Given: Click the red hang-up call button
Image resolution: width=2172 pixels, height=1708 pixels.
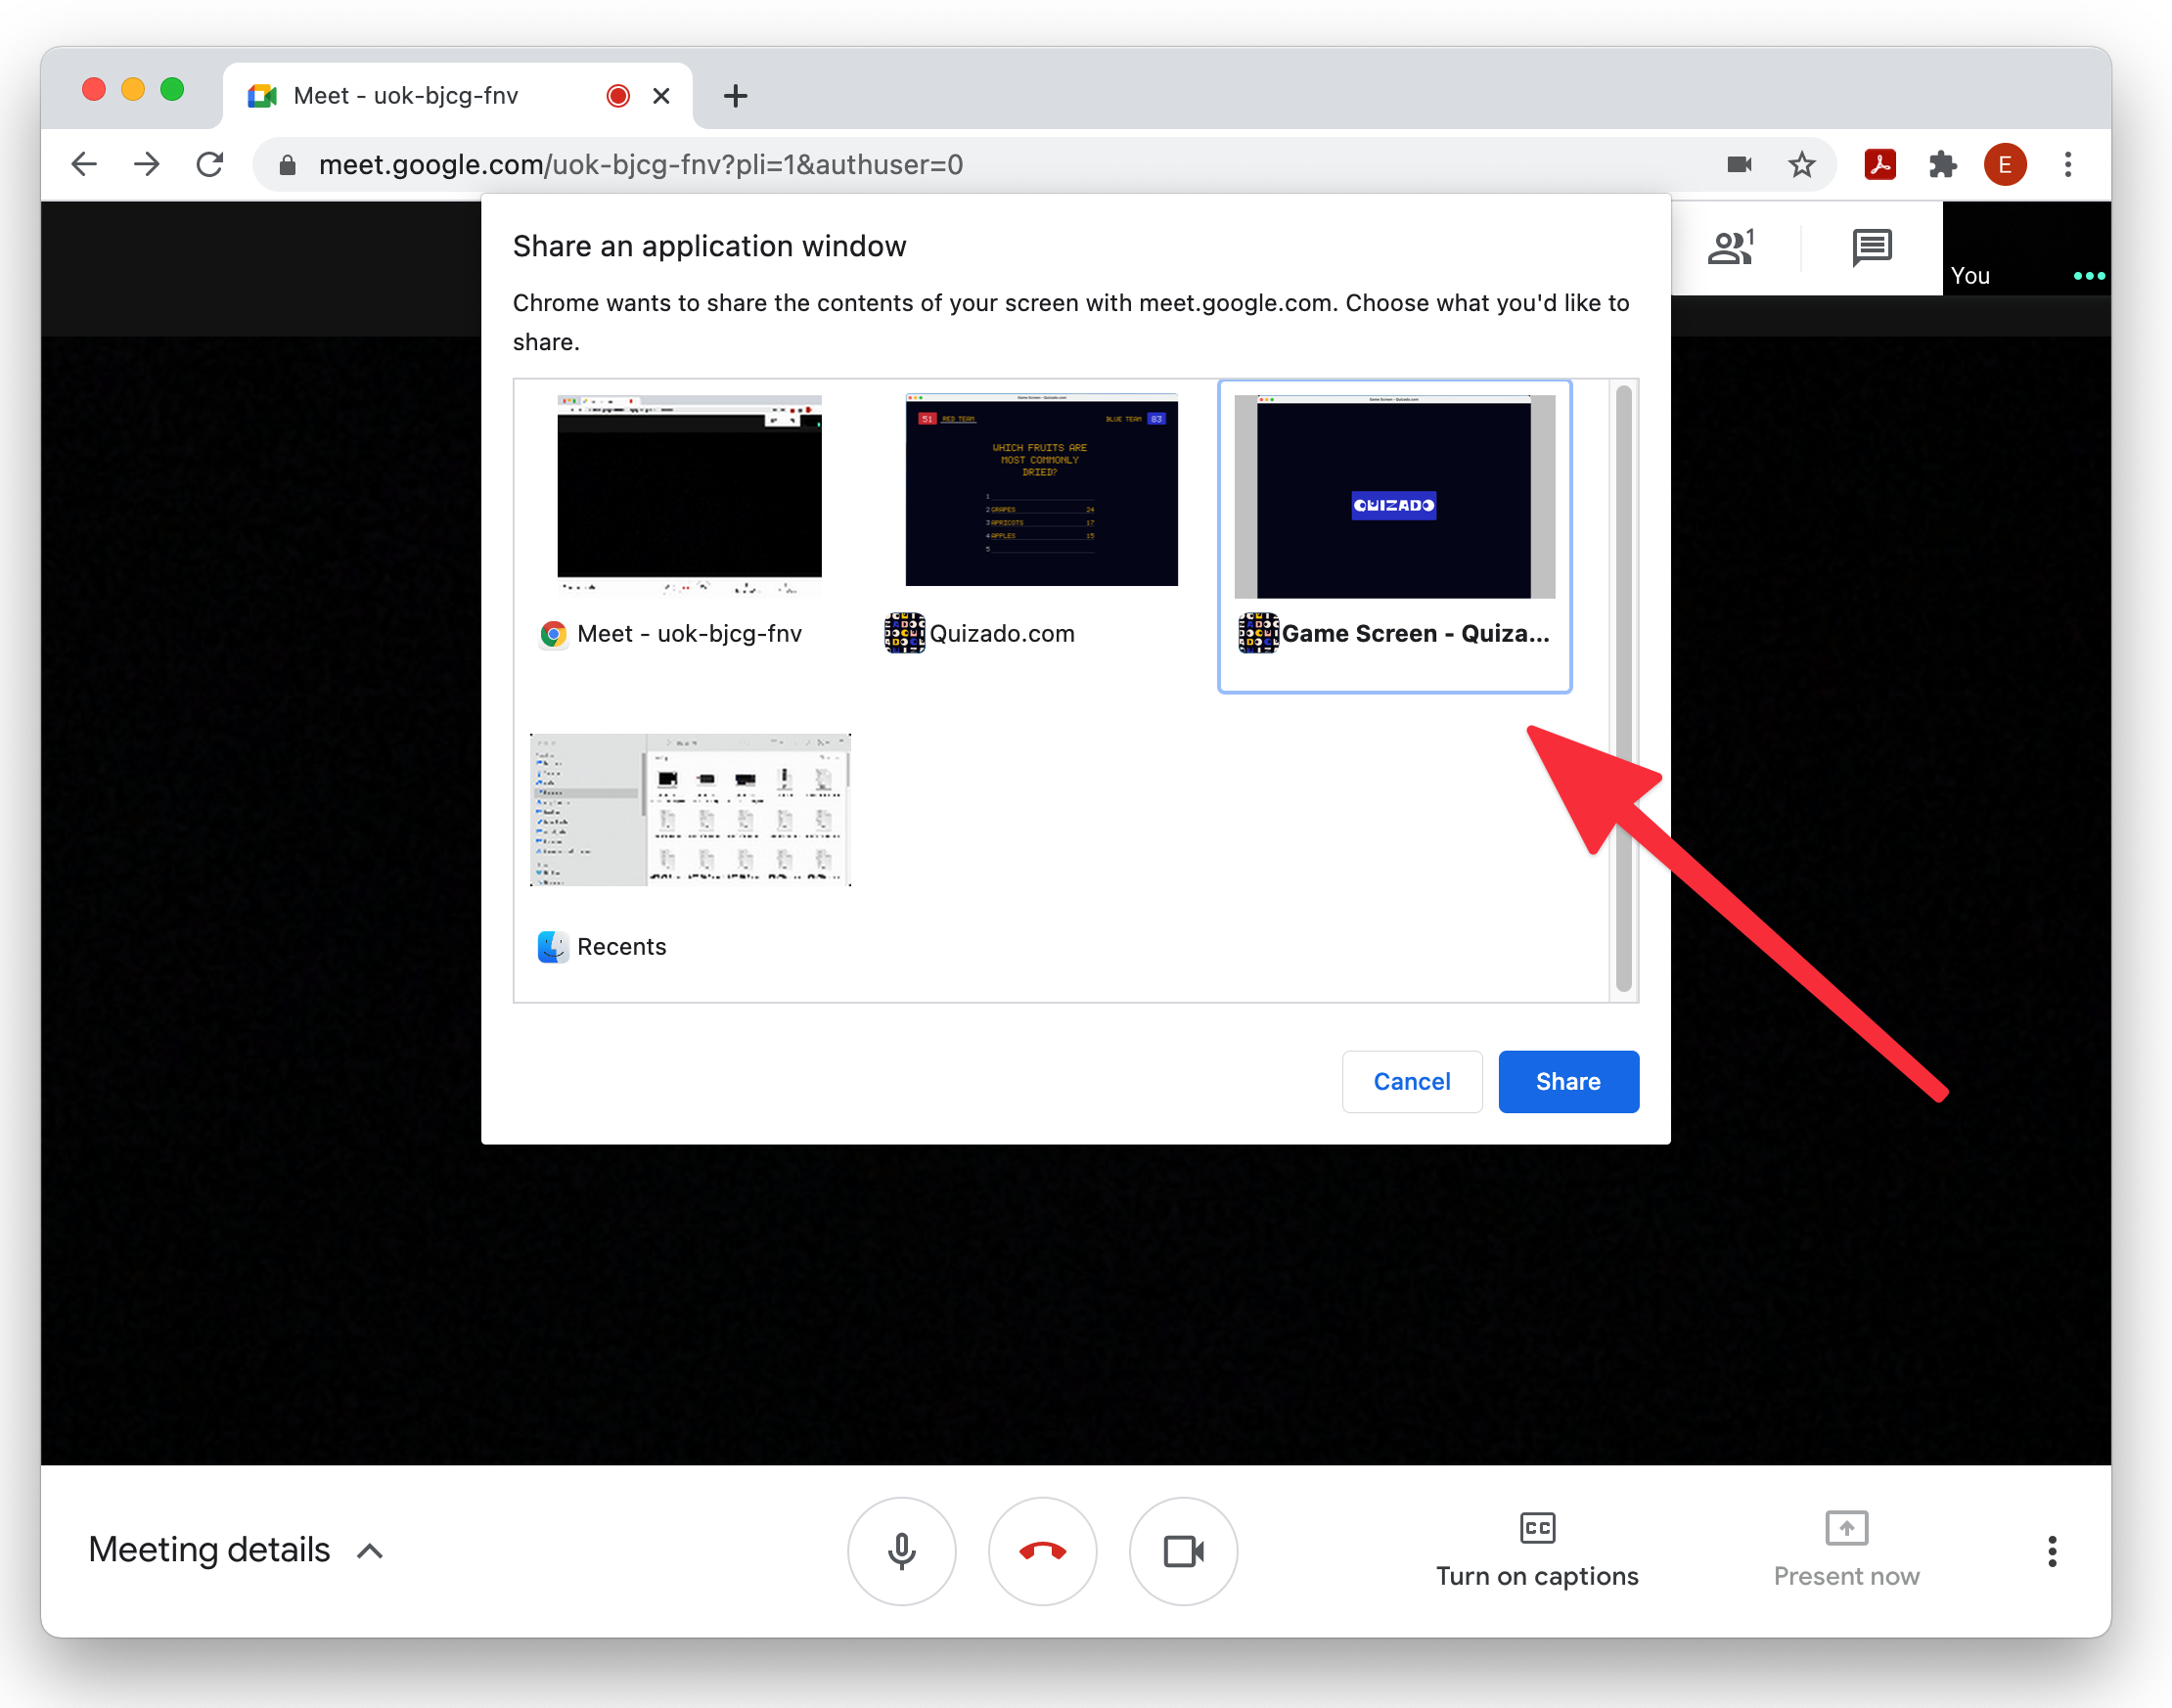Looking at the screenshot, I should point(1042,1551).
